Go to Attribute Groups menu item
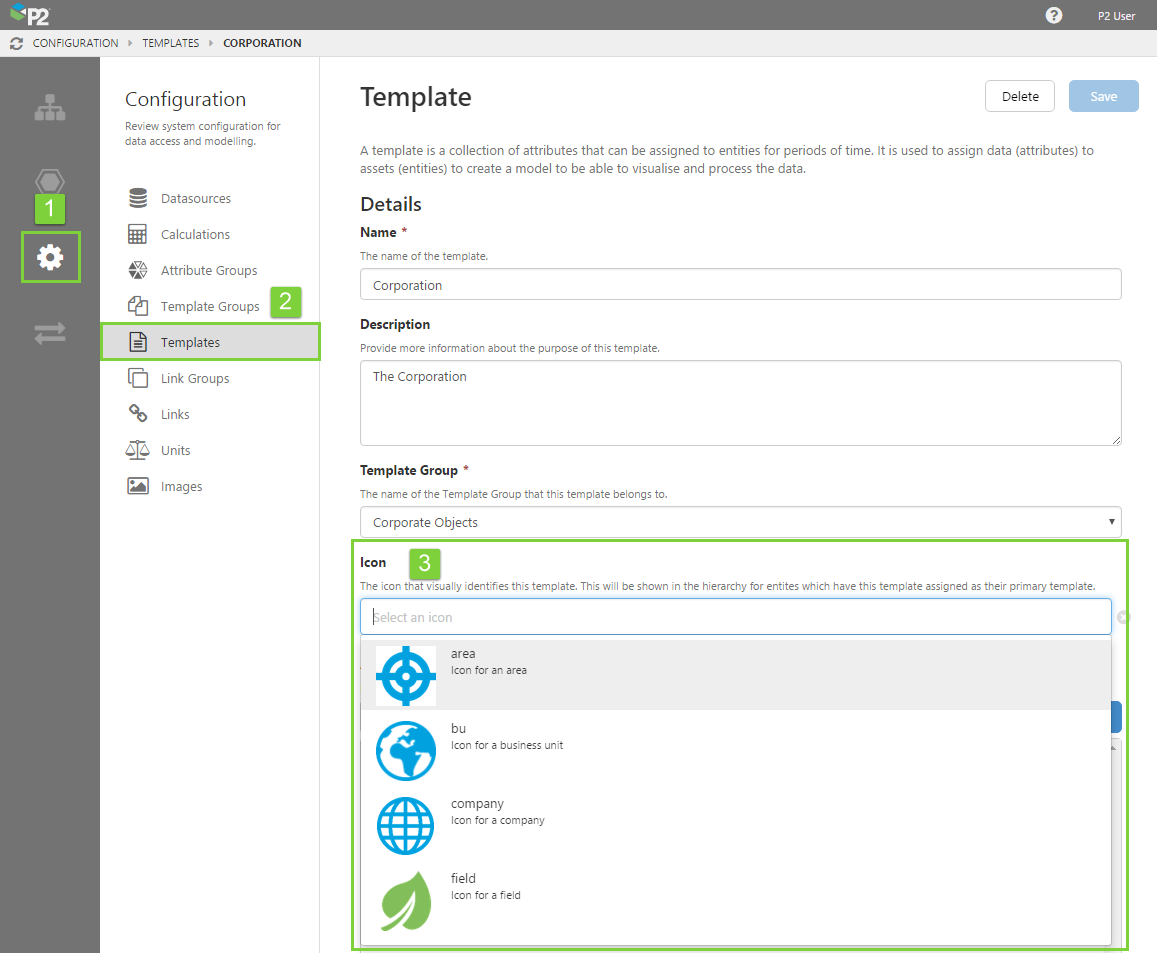The width and height of the screenshot is (1157, 953). pyautogui.click(x=208, y=271)
